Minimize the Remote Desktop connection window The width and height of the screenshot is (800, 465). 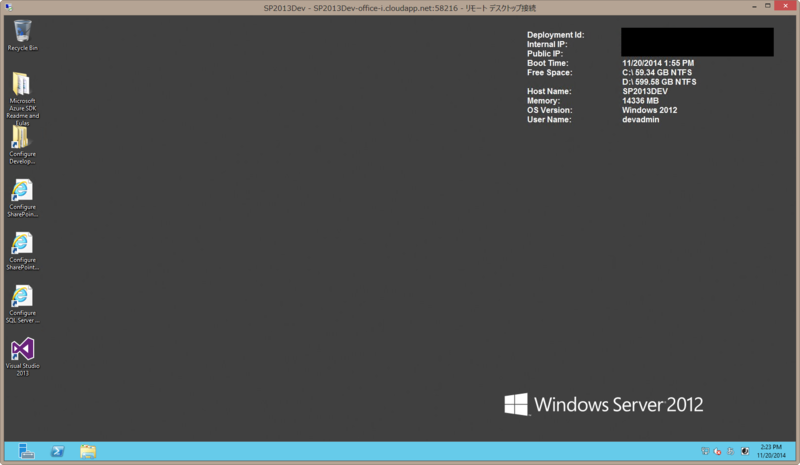pos(754,7)
